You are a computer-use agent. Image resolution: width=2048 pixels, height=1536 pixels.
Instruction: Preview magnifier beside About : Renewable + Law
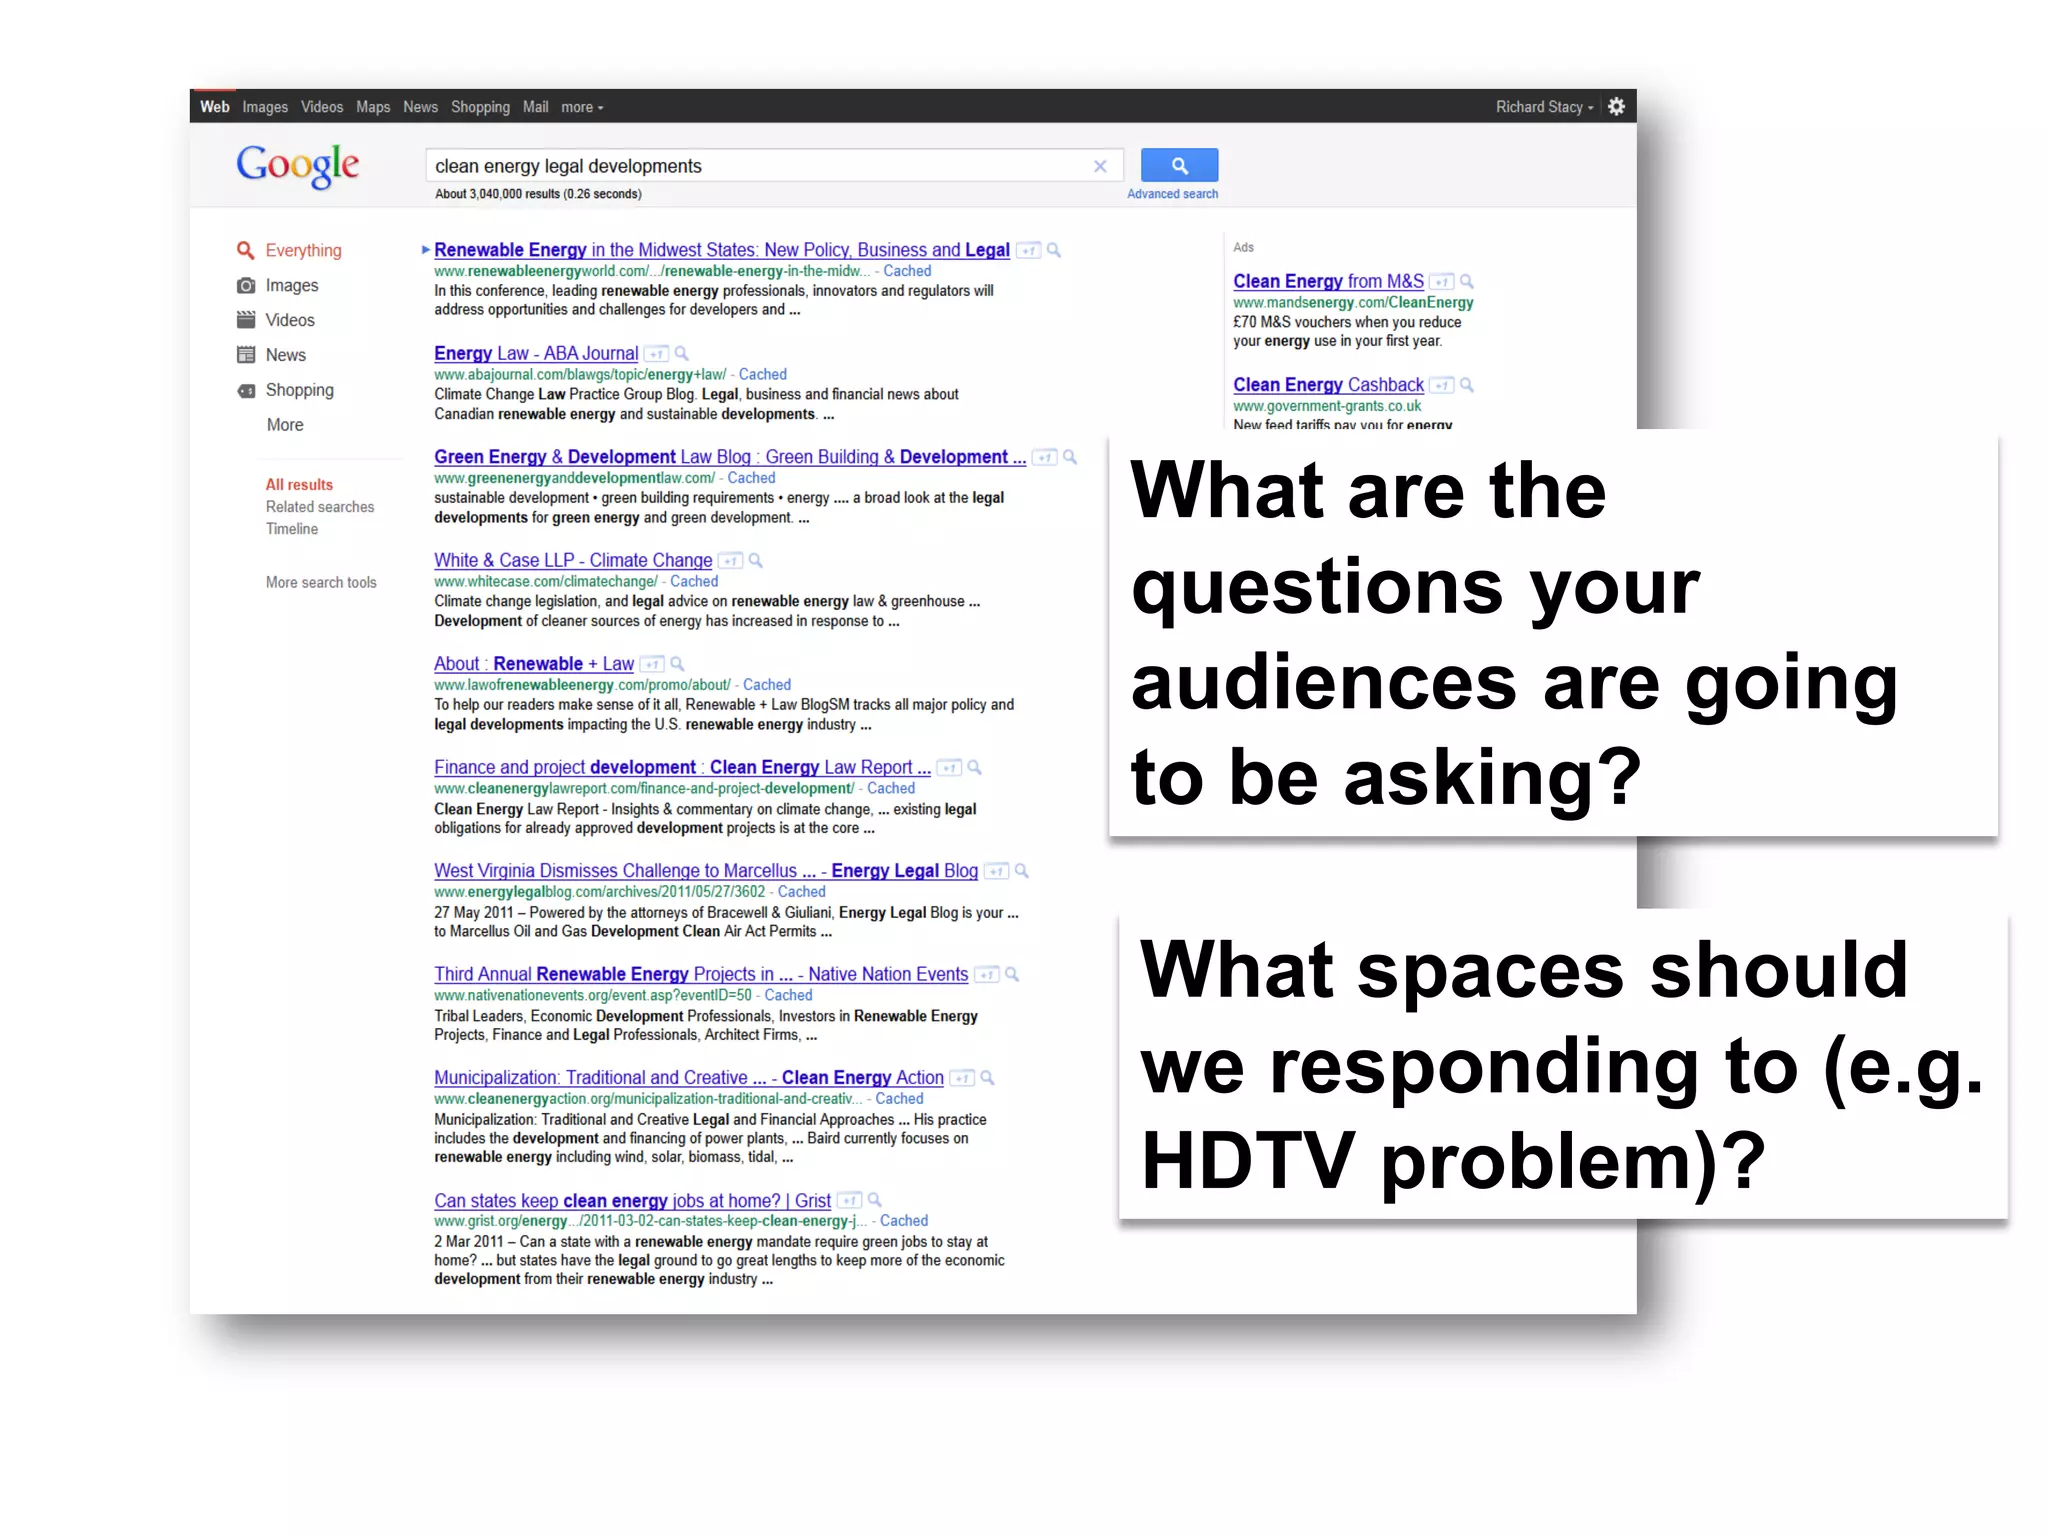(x=677, y=664)
